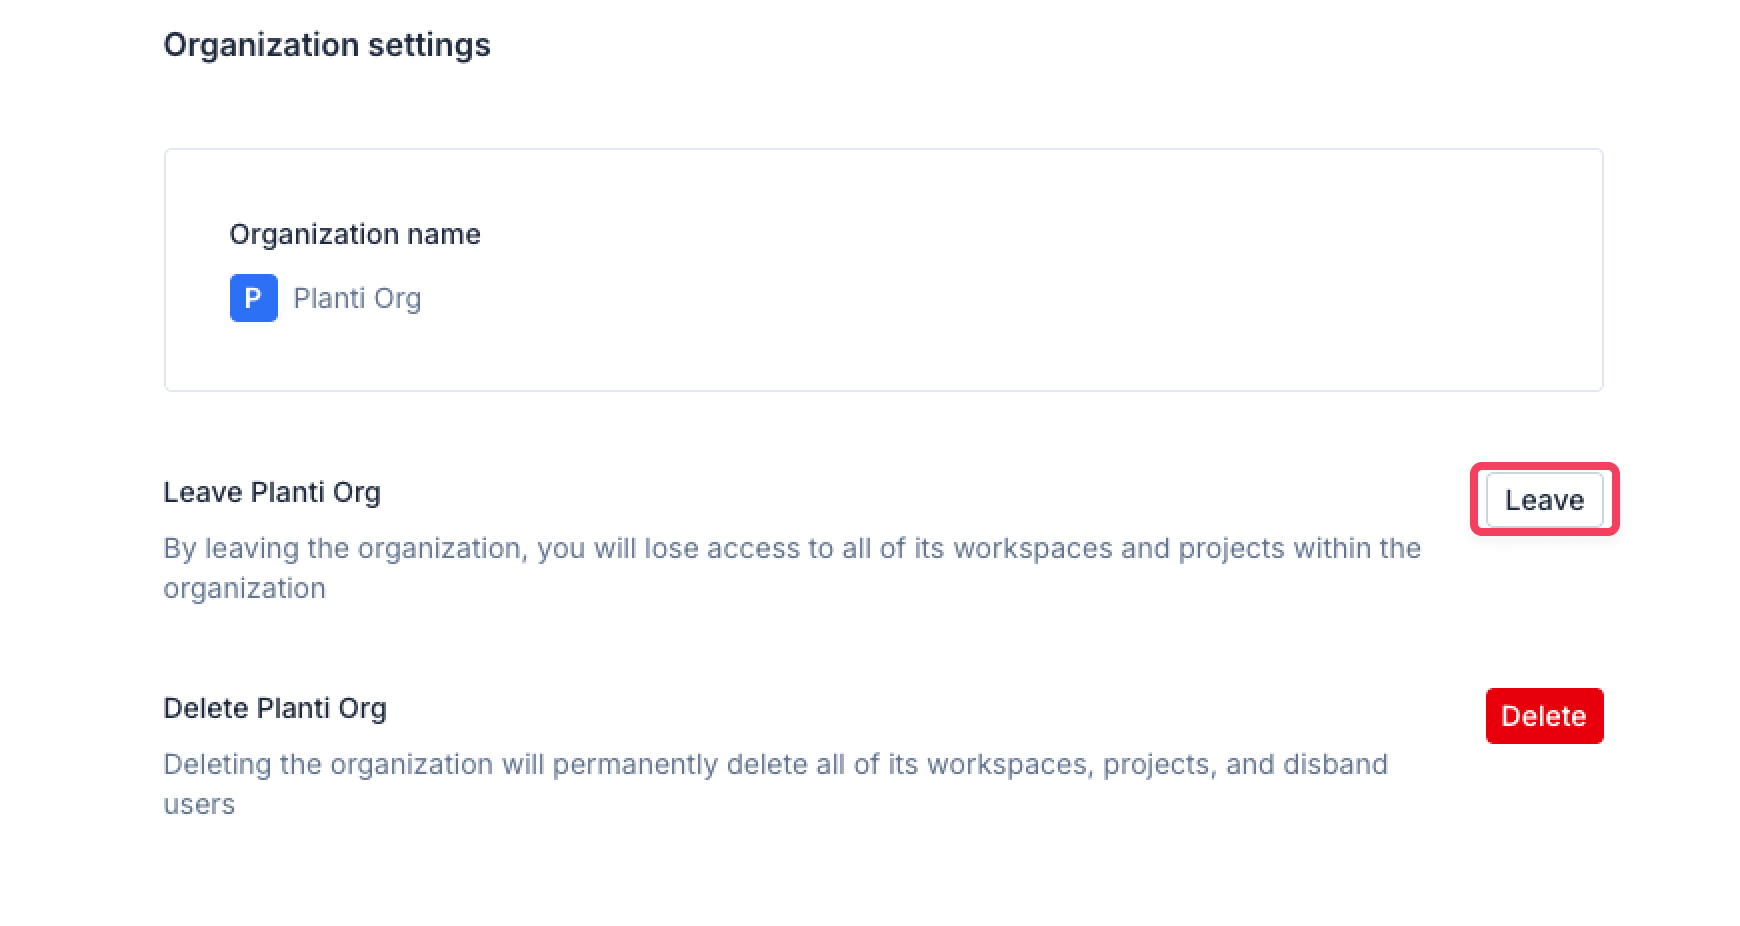Image resolution: width=1740 pixels, height=926 pixels.
Task: Click "Deleting" at delete warning start
Action: (217, 764)
